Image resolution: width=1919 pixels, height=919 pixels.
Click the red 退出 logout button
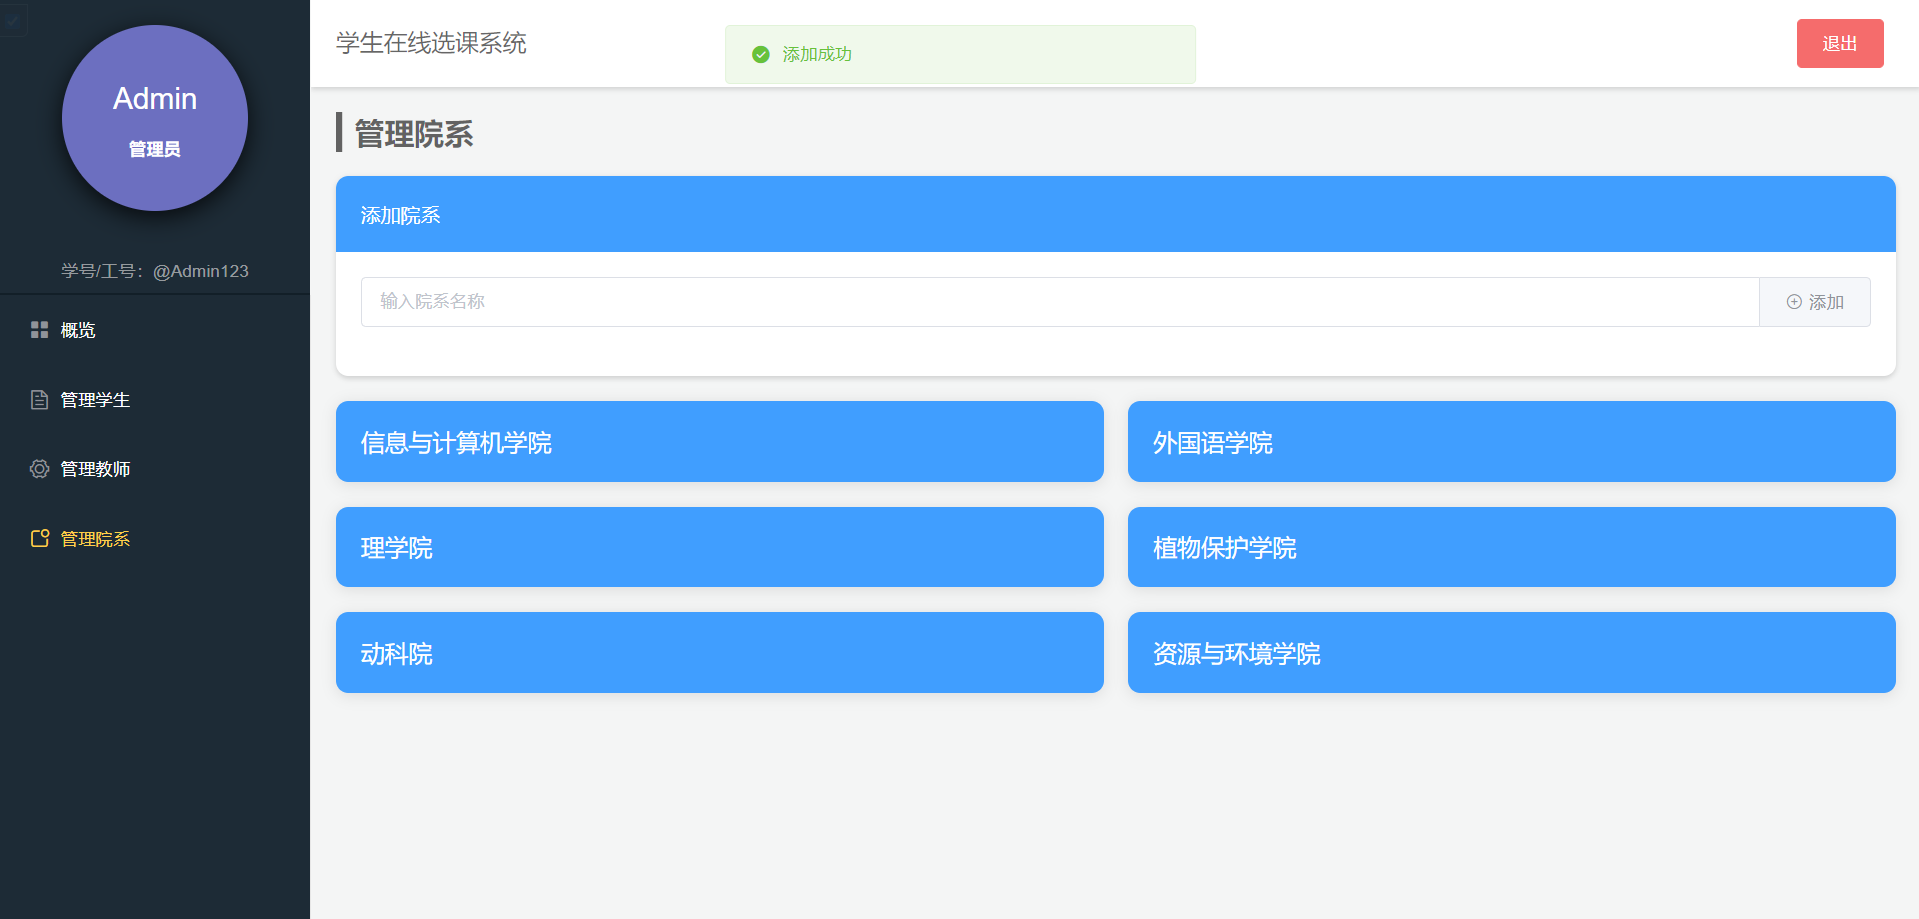click(1840, 44)
